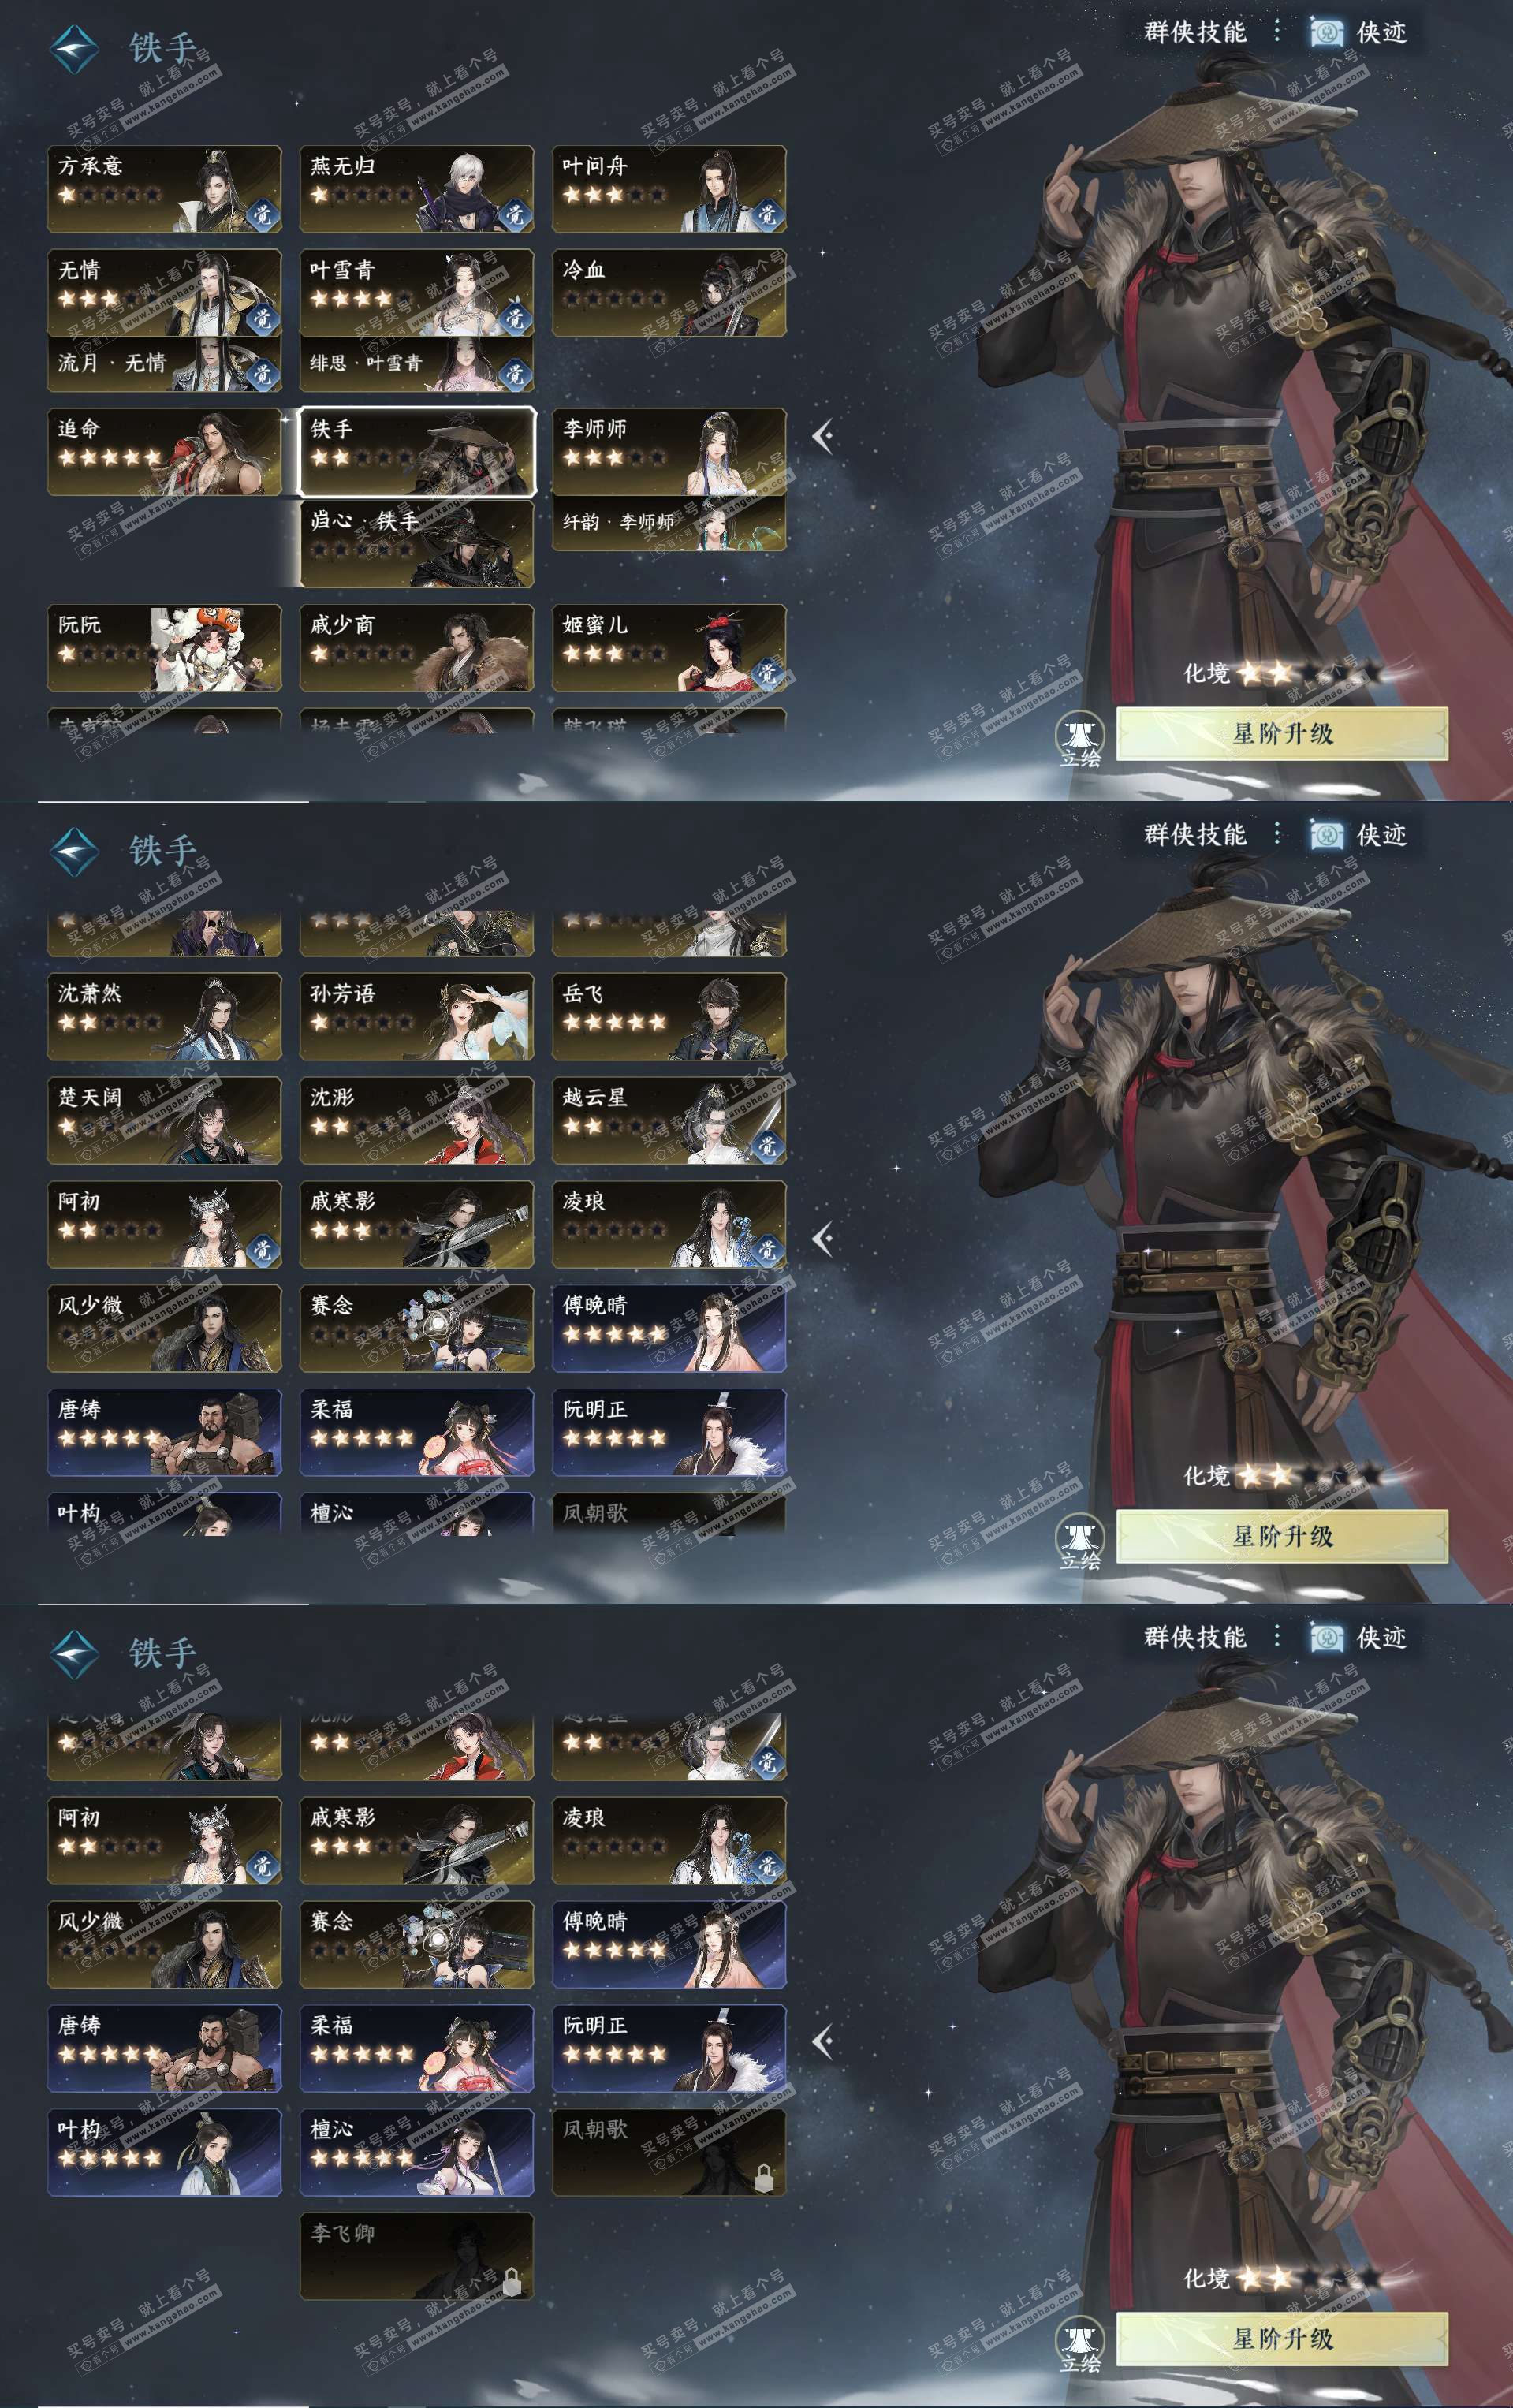Click the lock icon on 凤朝歌's card
This screenshot has height=2408, width=1513.
tap(763, 2177)
